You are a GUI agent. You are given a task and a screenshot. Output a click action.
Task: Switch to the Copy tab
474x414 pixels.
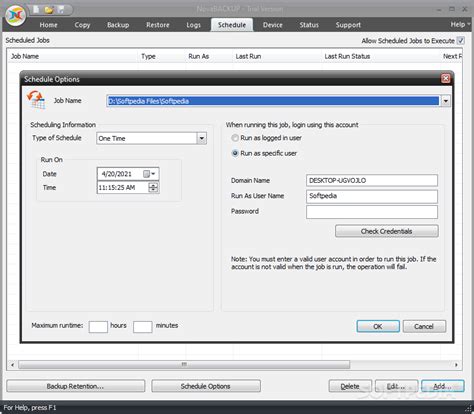(82, 25)
